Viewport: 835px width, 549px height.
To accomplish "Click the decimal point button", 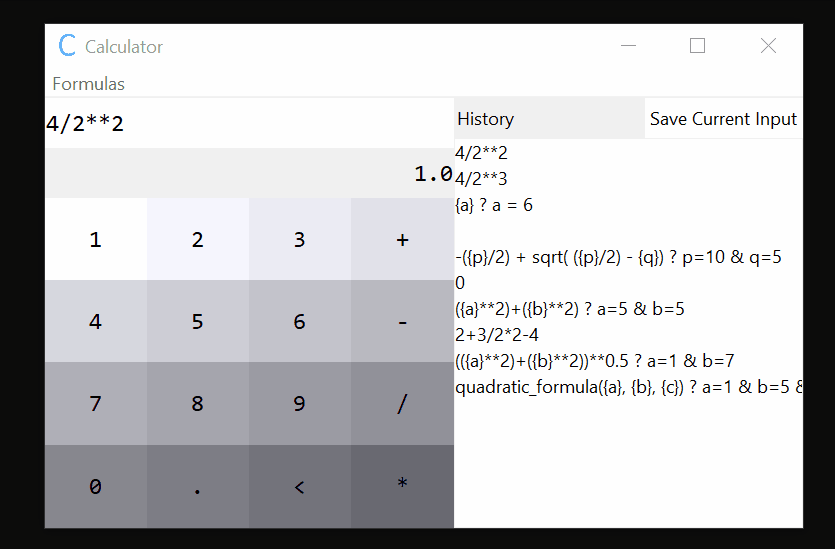I will (198, 486).
